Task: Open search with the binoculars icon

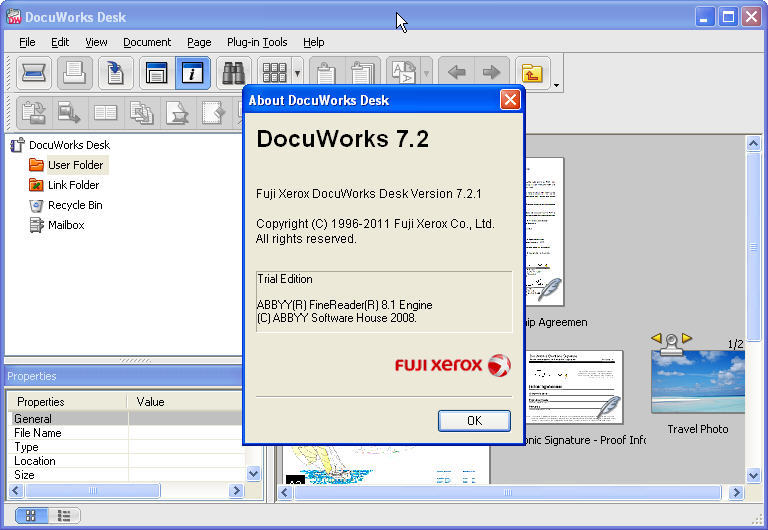Action: click(234, 73)
